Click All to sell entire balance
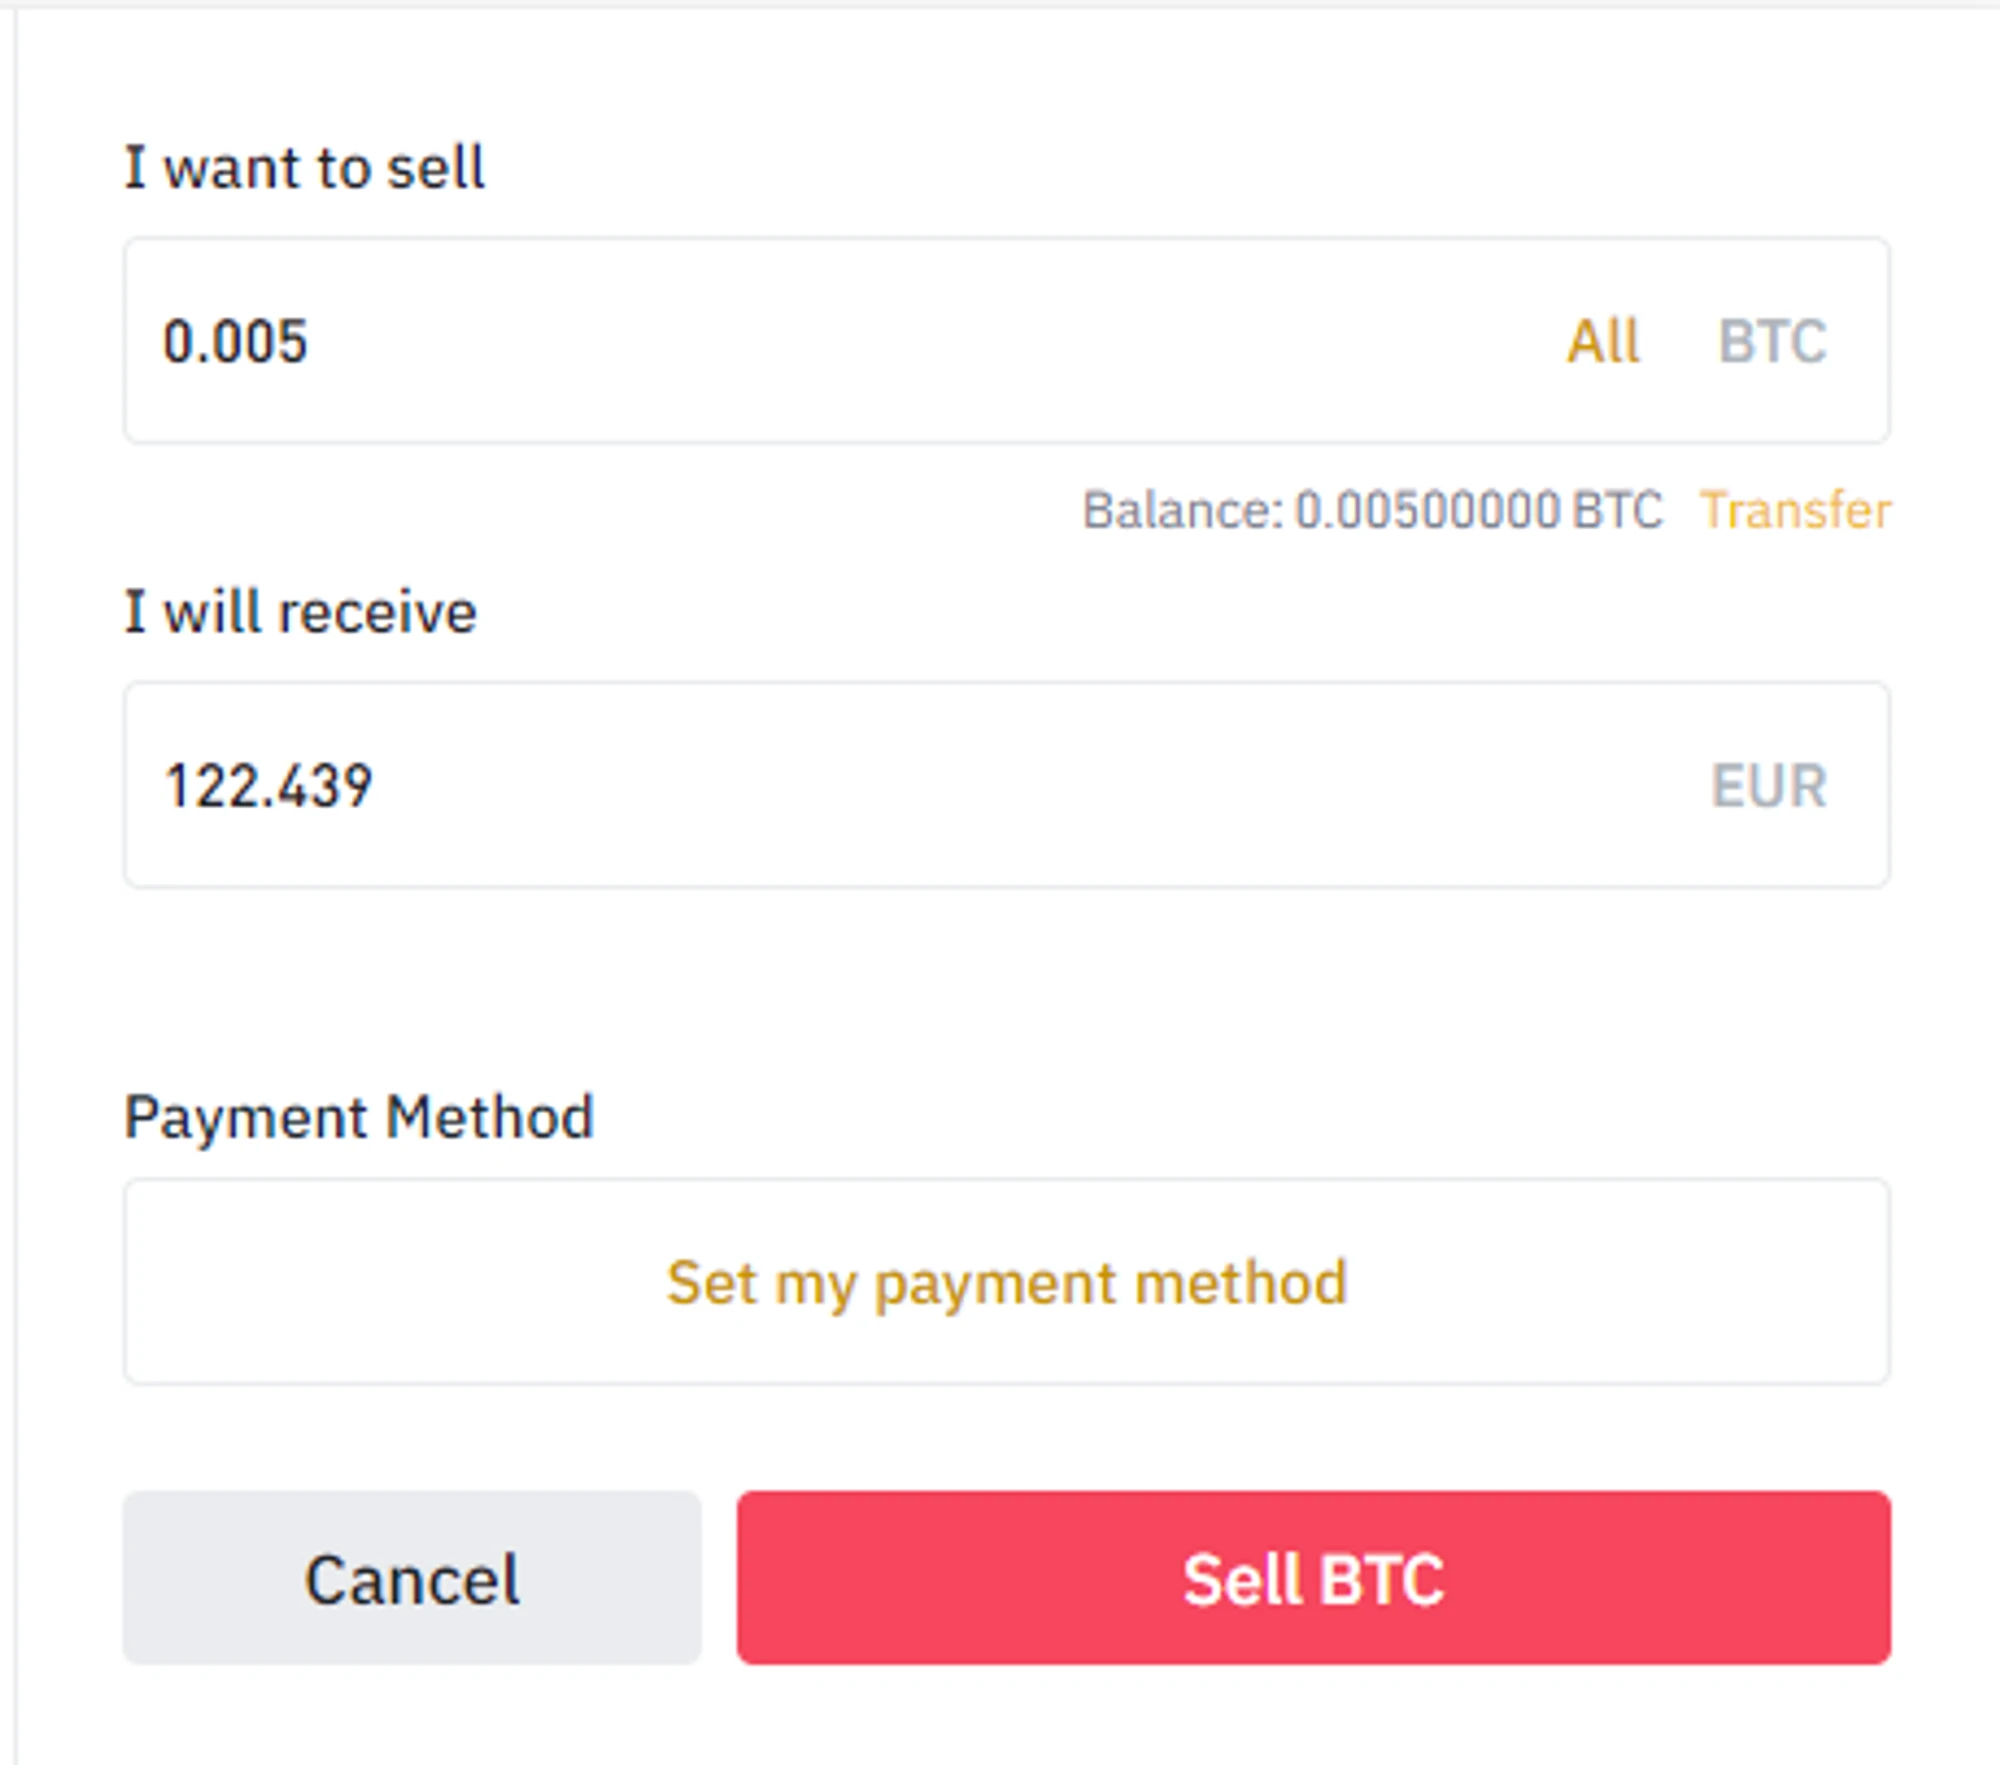 pos(1602,342)
